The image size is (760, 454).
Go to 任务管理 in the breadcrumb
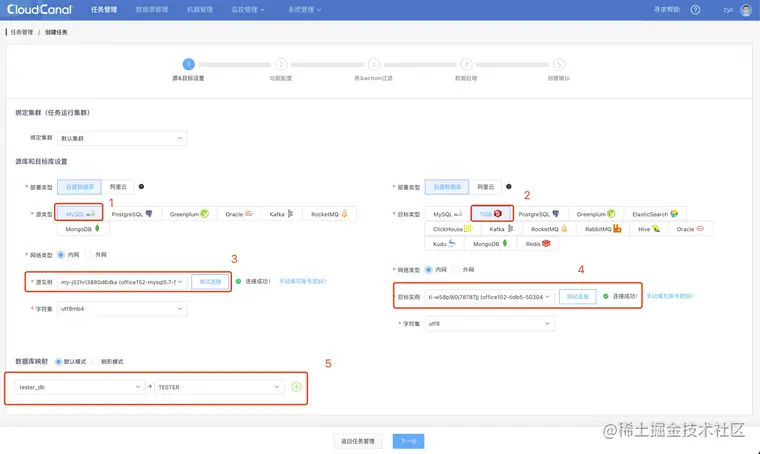click(x=22, y=32)
